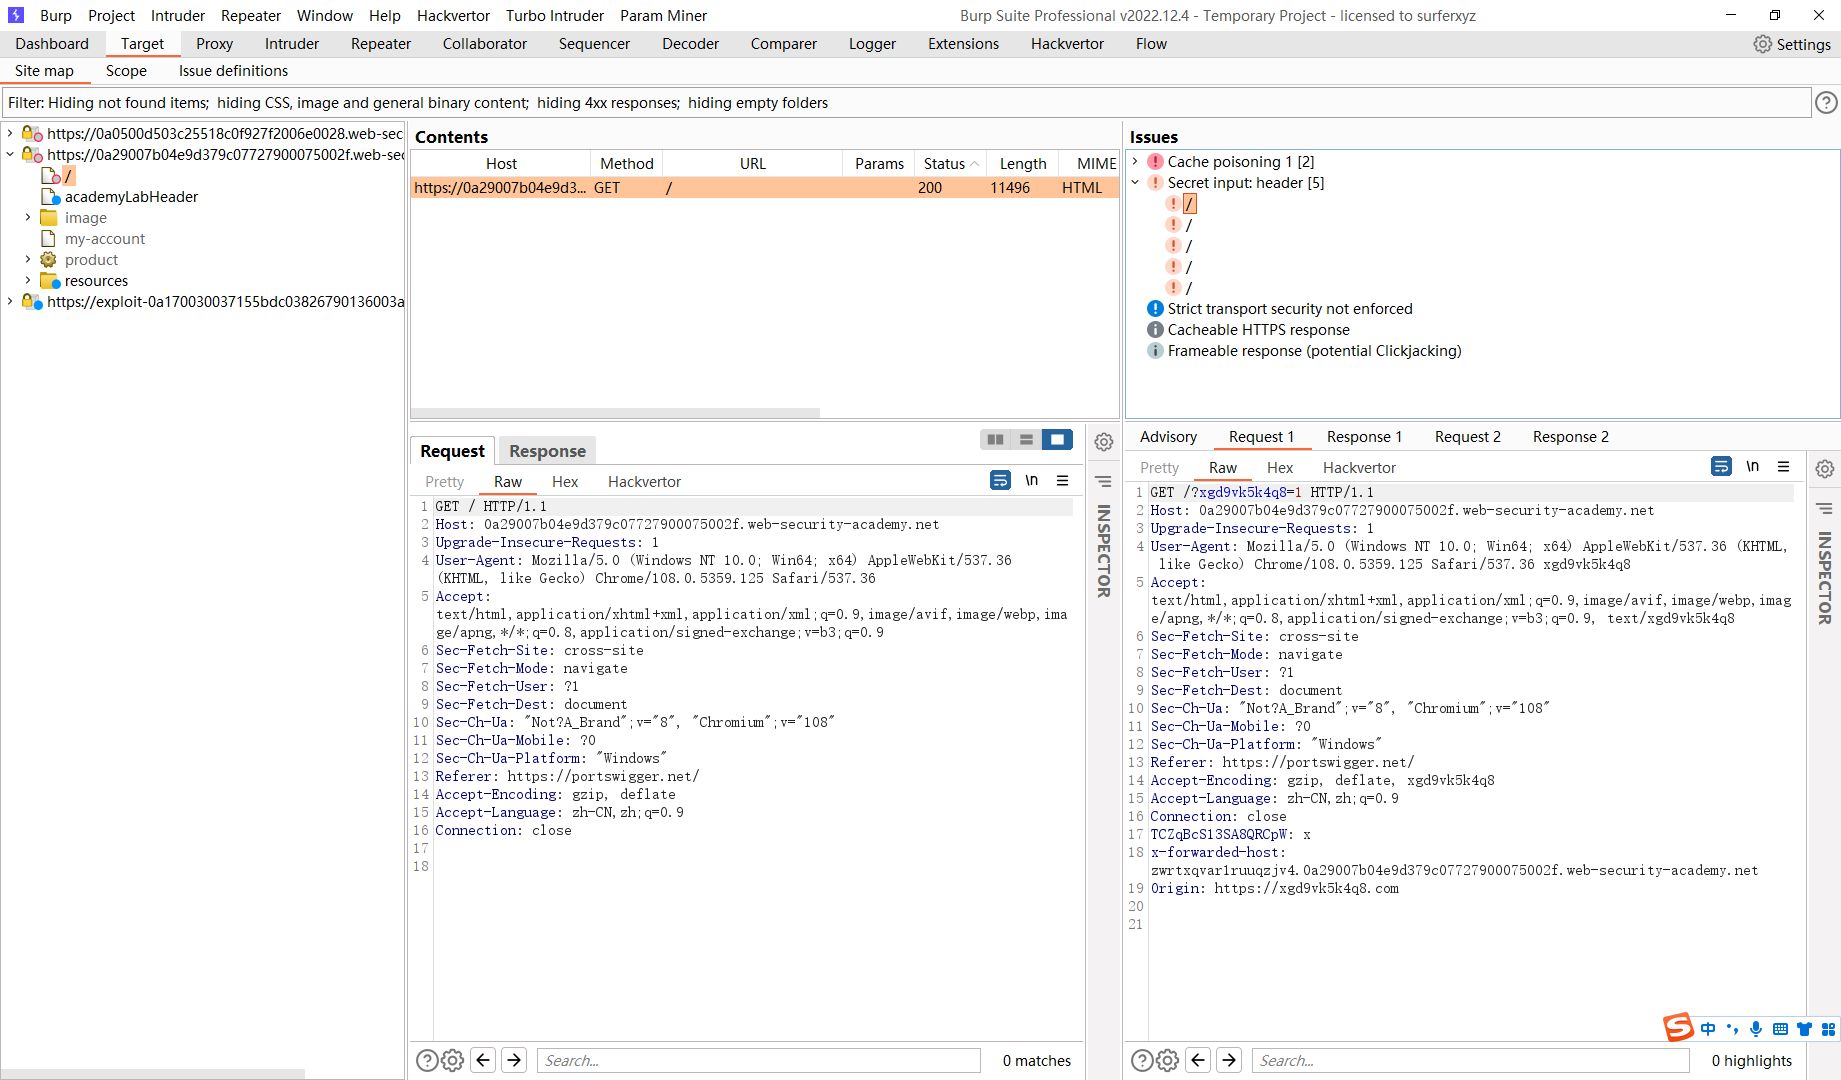Click the Cache poisoning issue severity icon

click(x=1155, y=162)
